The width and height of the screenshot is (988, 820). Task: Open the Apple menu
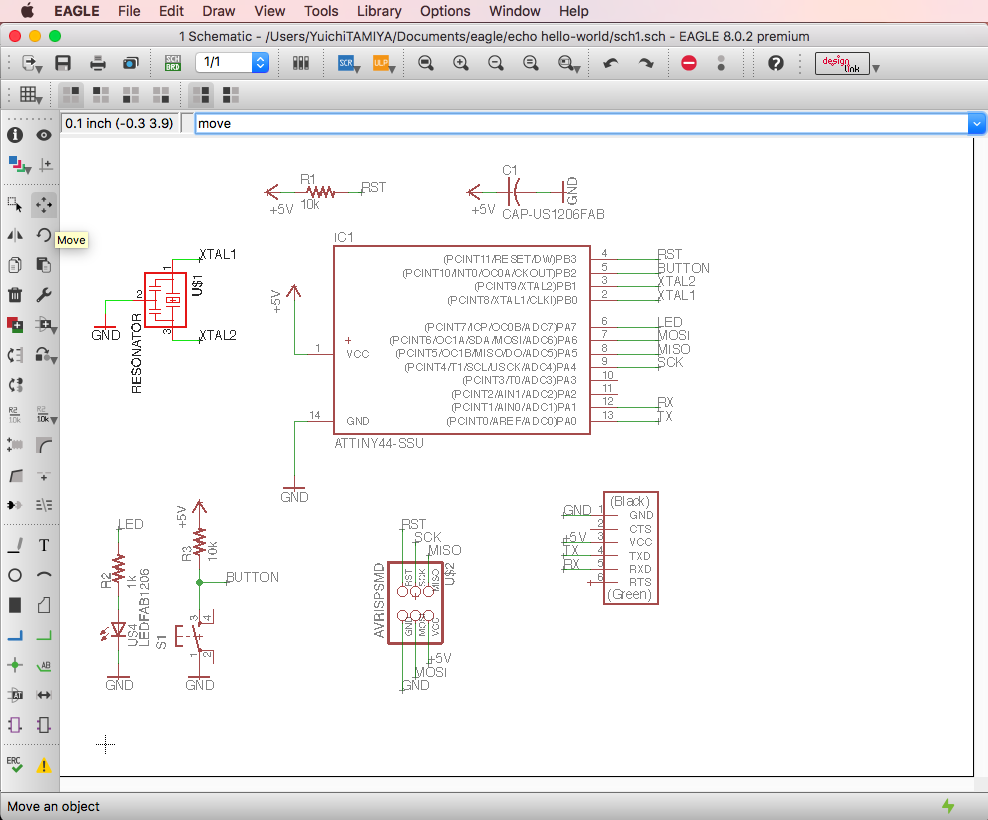[x=27, y=11]
